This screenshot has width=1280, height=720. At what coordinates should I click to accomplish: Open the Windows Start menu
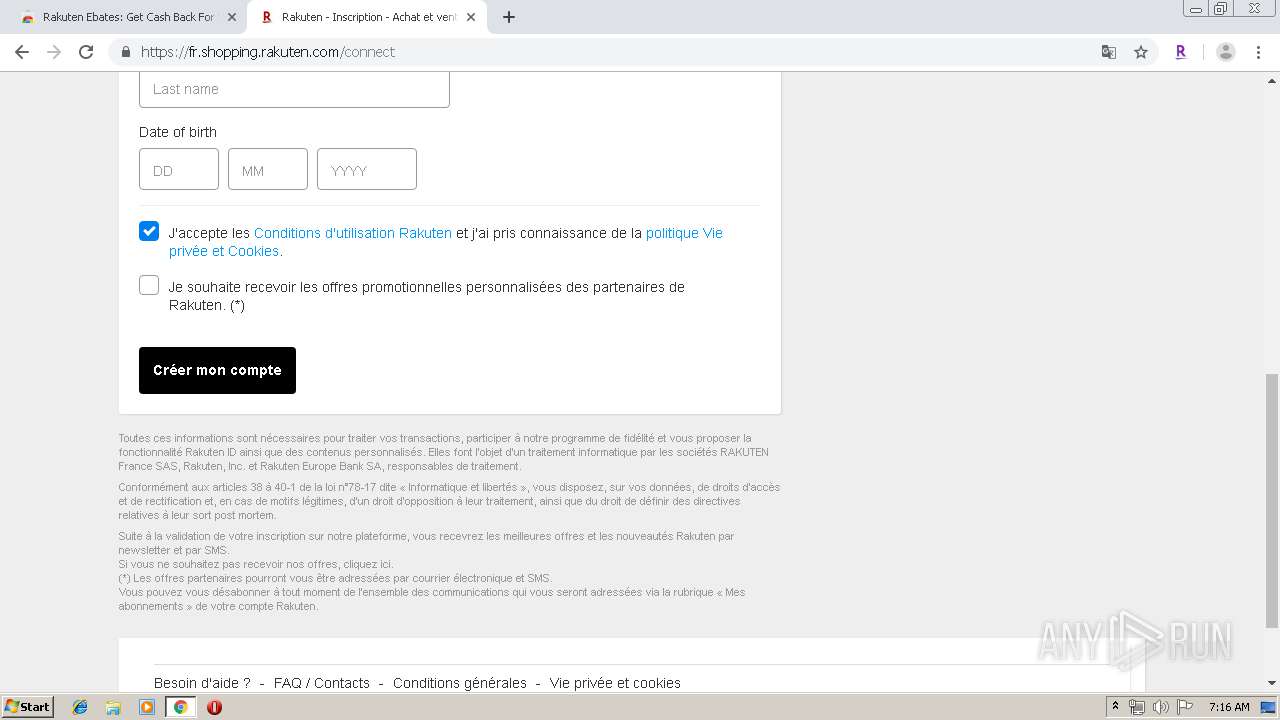pyautogui.click(x=27, y=707)
